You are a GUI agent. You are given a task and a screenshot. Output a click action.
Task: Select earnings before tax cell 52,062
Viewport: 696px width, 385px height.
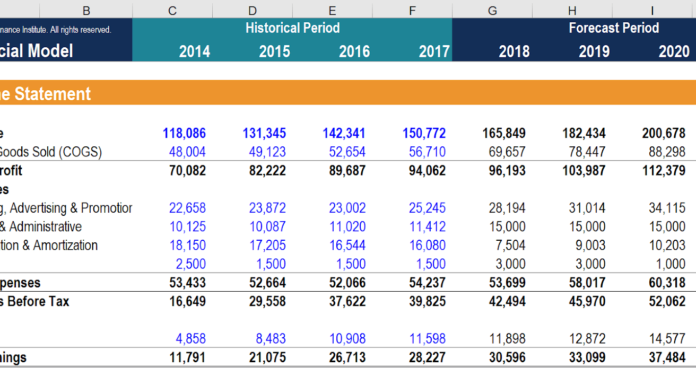666,301
